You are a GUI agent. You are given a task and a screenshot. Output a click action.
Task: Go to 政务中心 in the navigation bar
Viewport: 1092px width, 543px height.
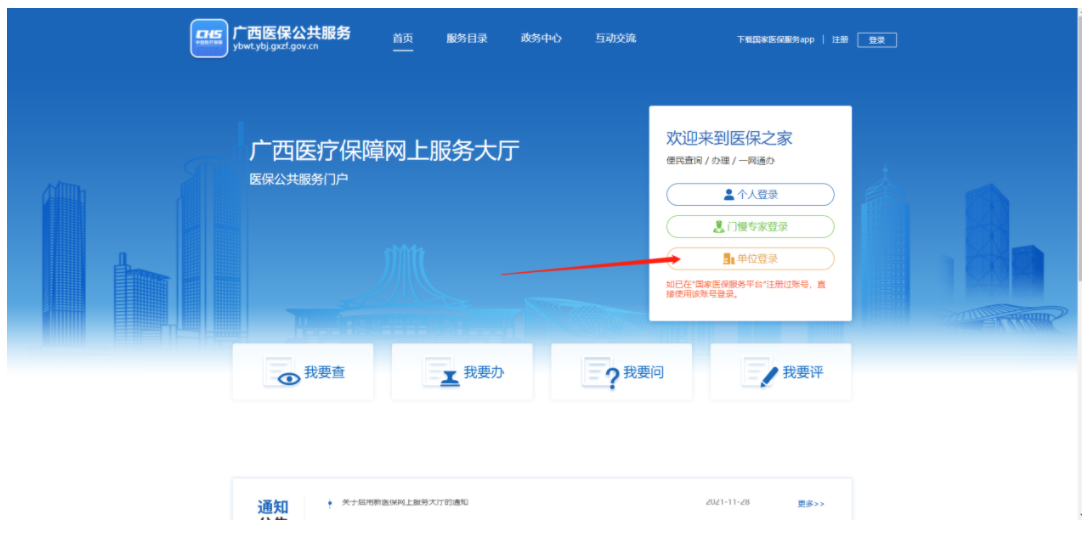coord(541,39)
